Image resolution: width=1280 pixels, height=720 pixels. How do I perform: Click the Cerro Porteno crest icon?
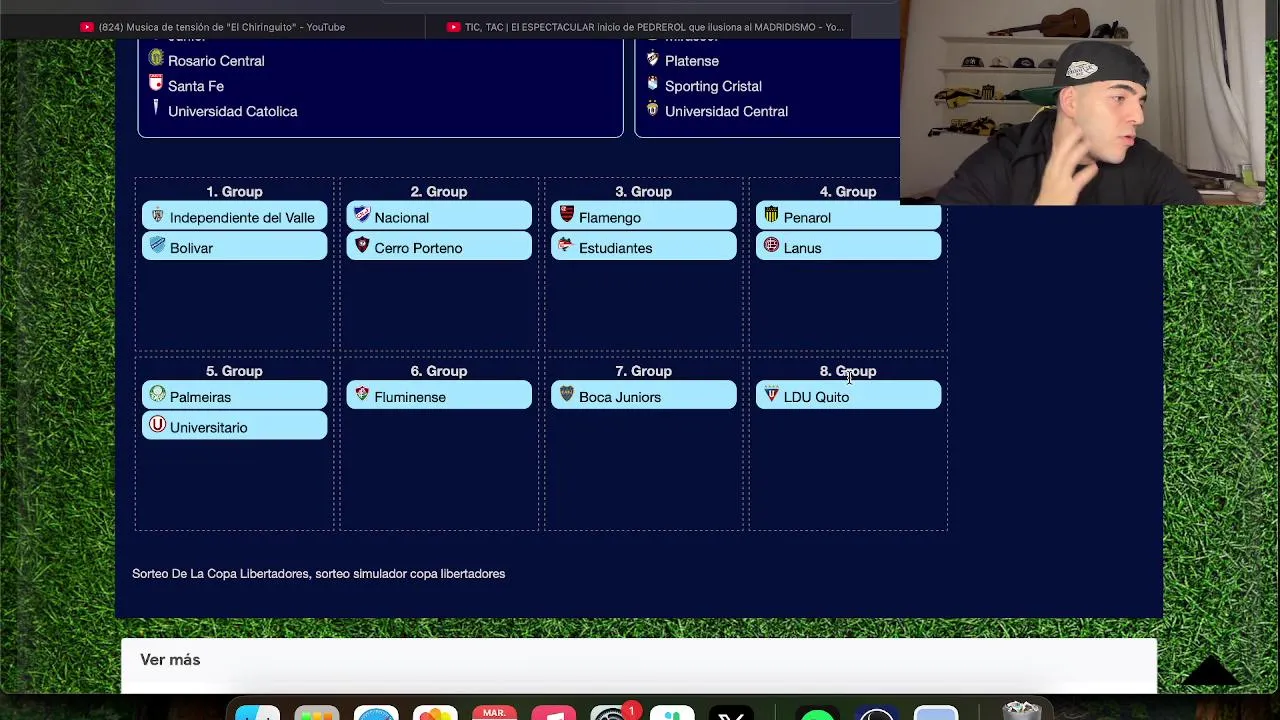click(362, 245)
